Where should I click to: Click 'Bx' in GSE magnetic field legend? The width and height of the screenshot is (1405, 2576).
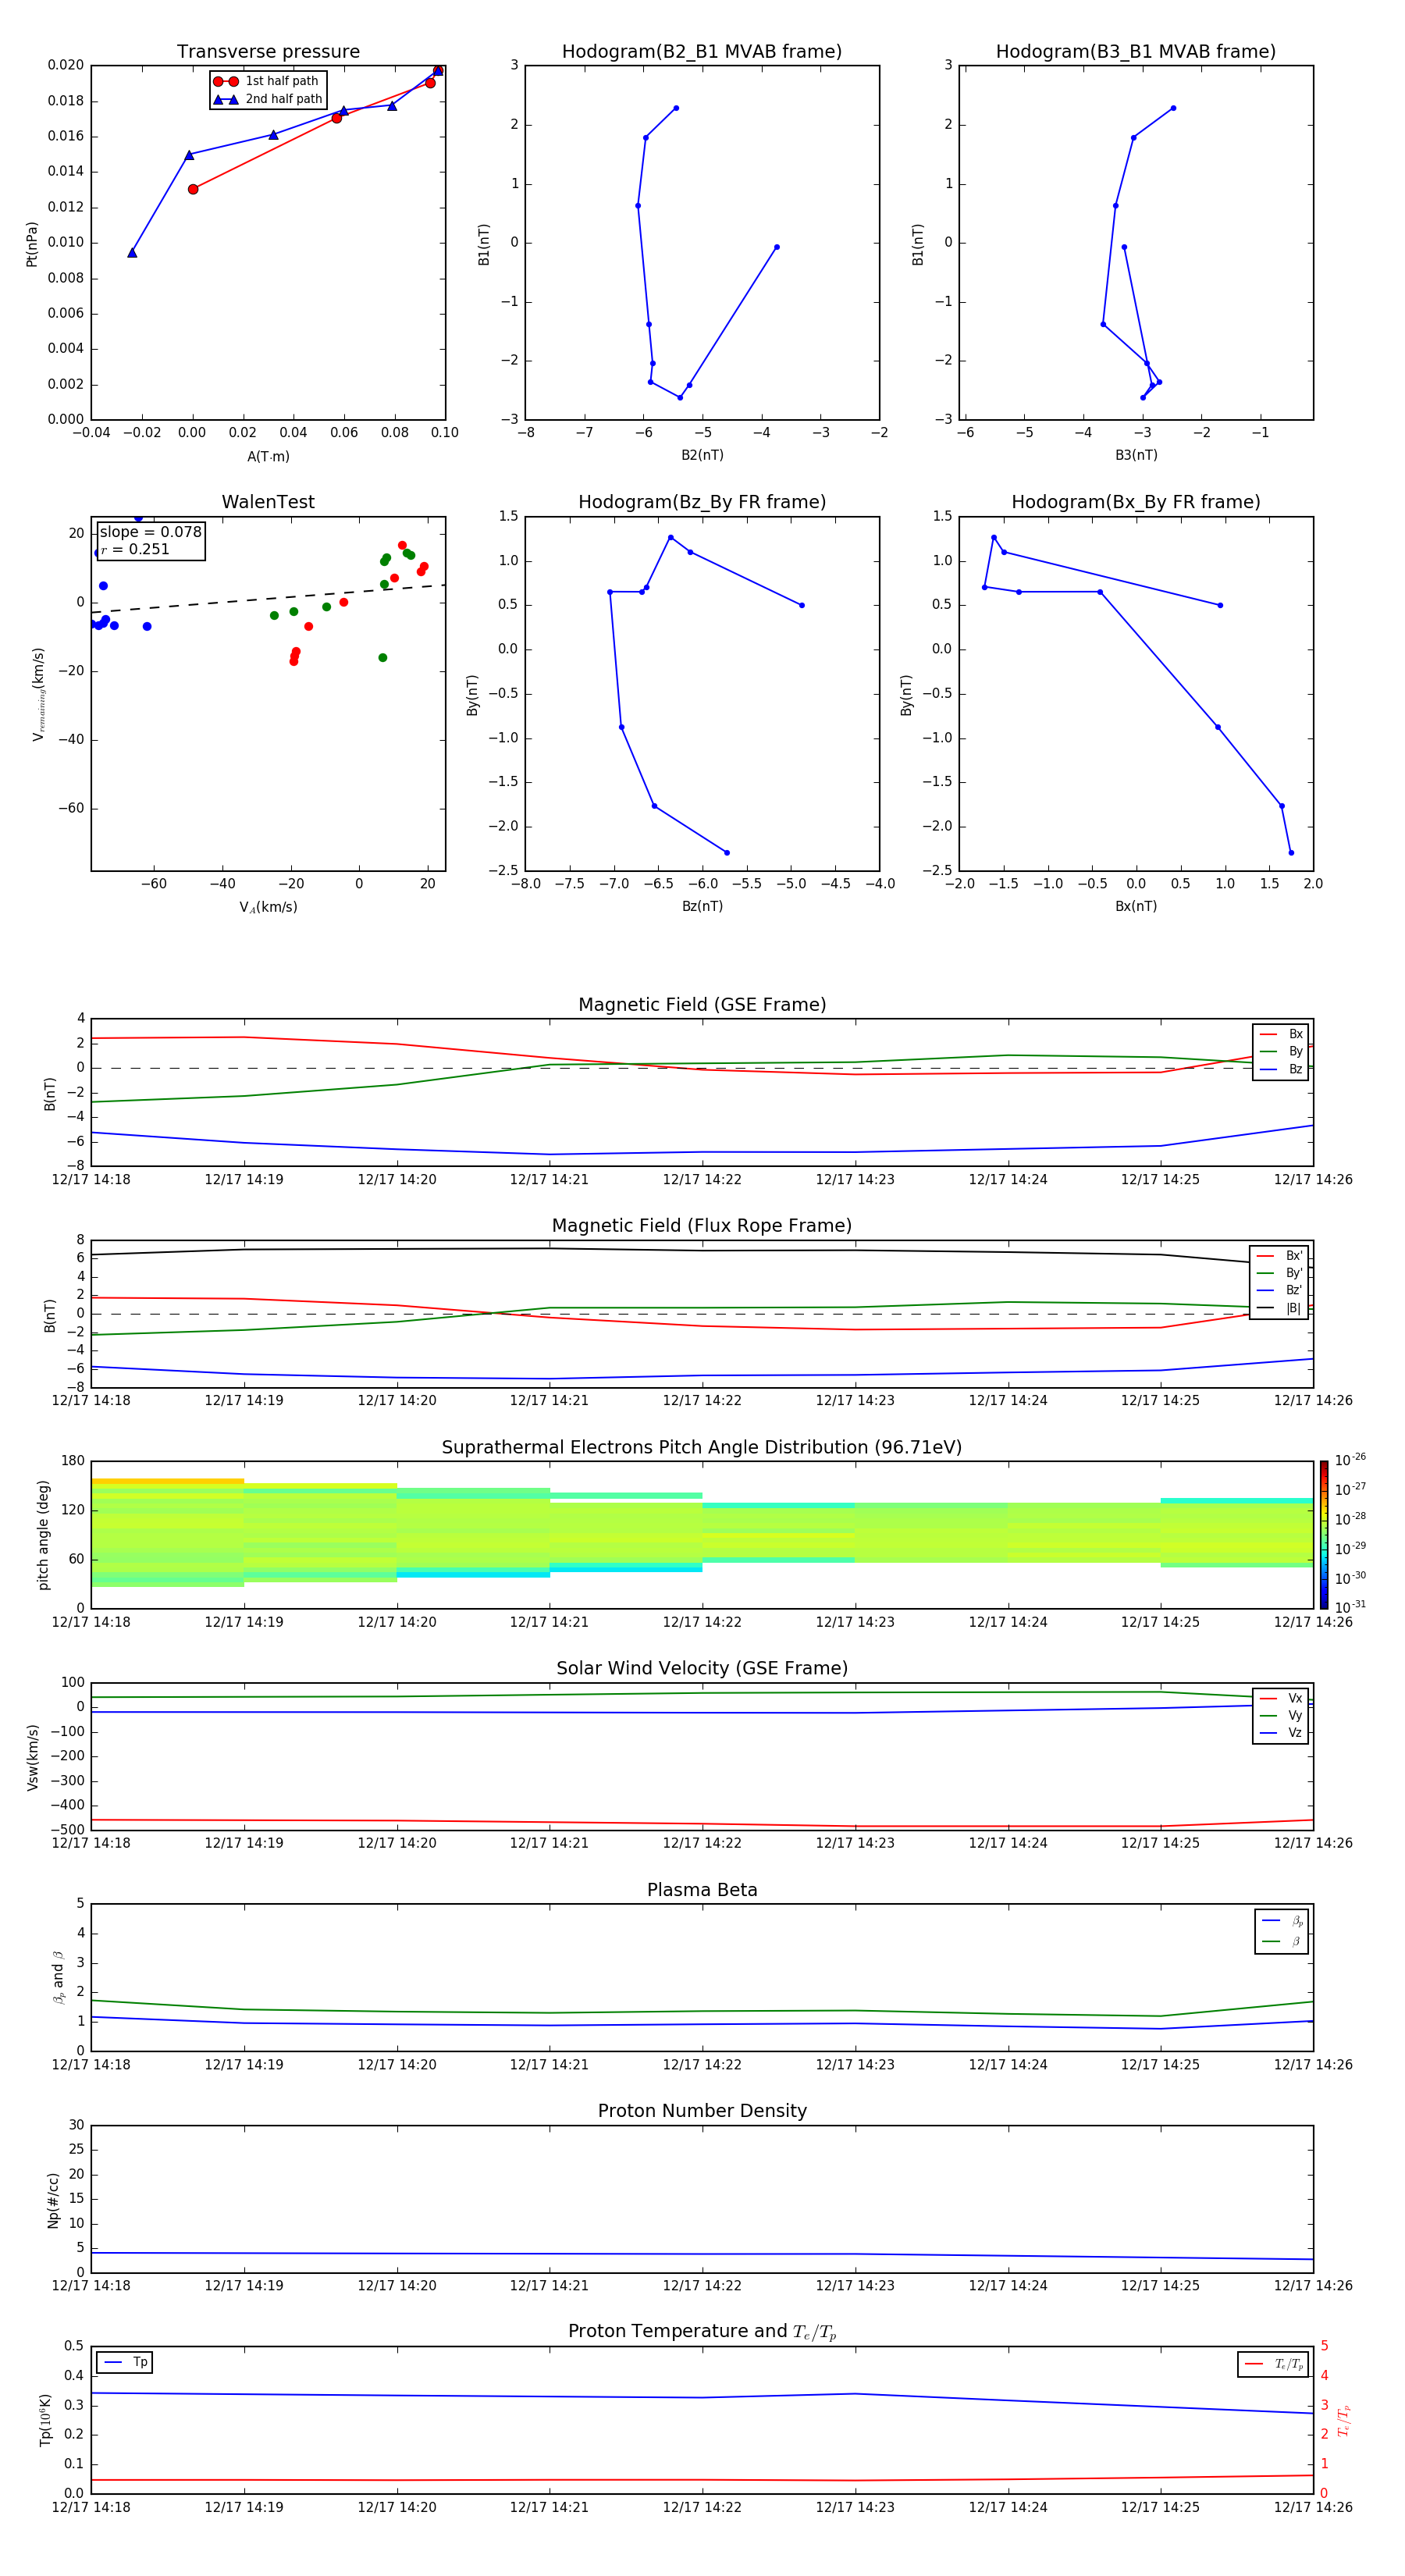(1281, 1034)
